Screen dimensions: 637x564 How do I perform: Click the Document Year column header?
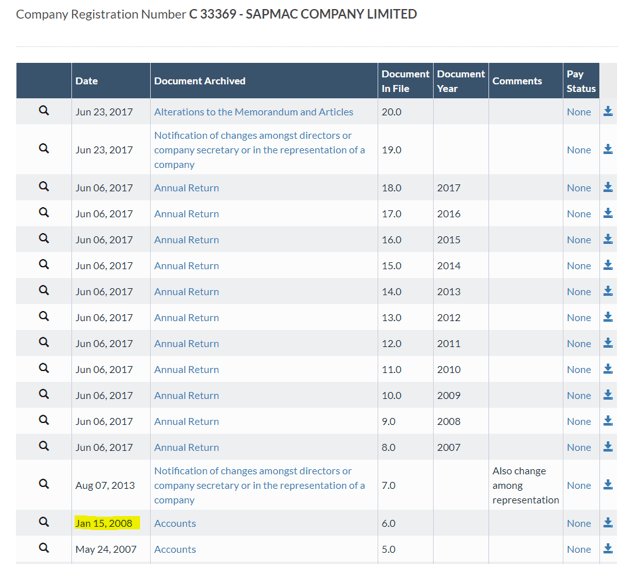461,81
